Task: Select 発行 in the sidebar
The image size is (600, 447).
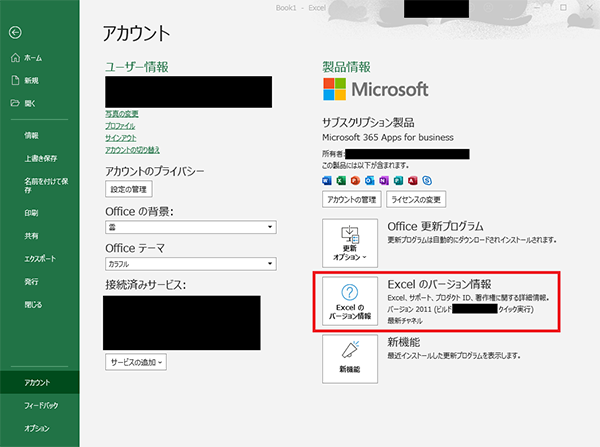Action: point(31,282)
